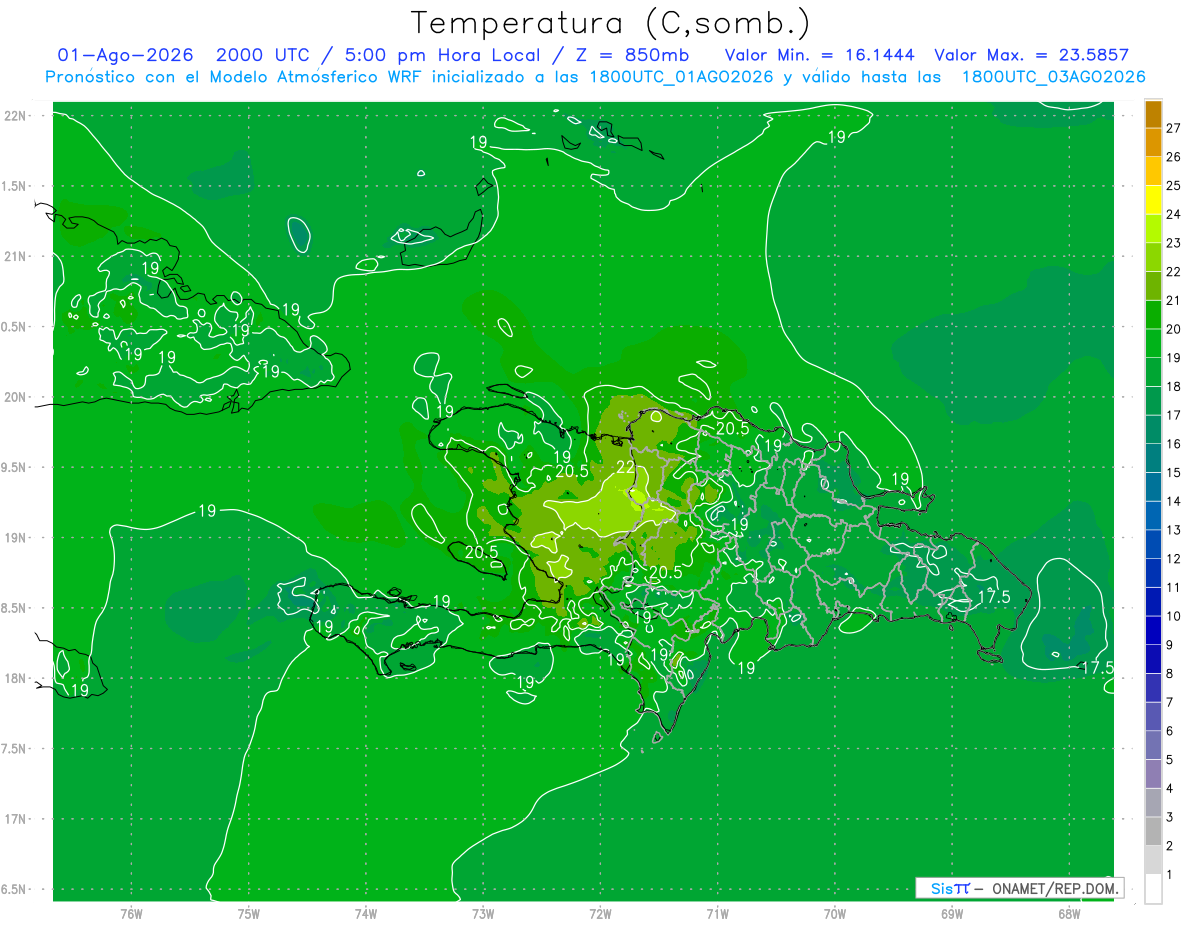Viewport: 1200px width, 927px height.
Task: Click the '17N' latitude axis label
Action: 17,819
